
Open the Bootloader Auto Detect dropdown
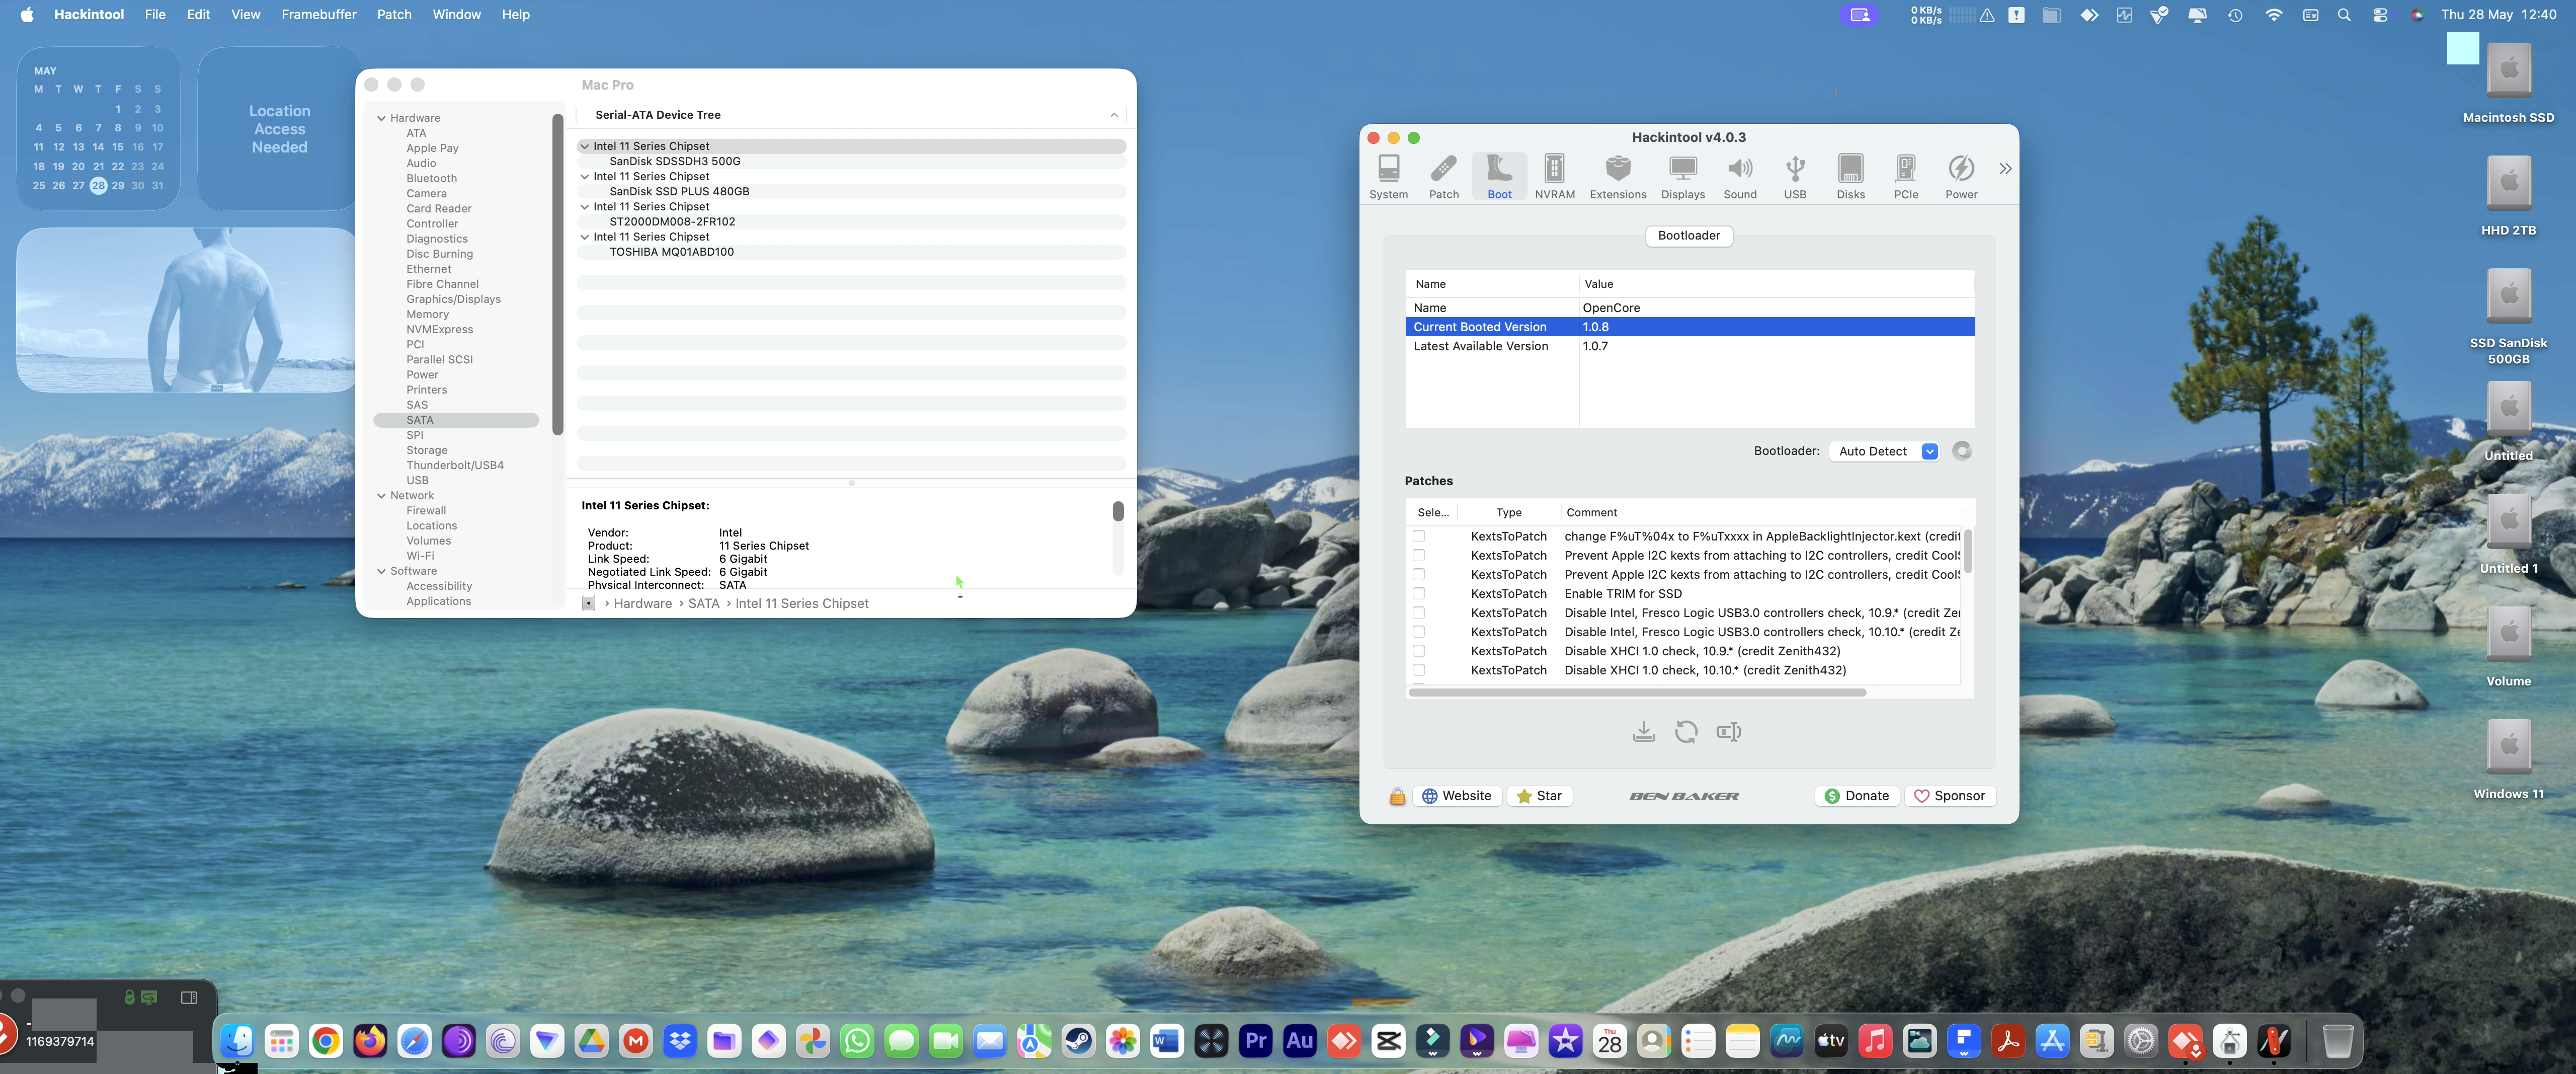(x=1884, y=451)
